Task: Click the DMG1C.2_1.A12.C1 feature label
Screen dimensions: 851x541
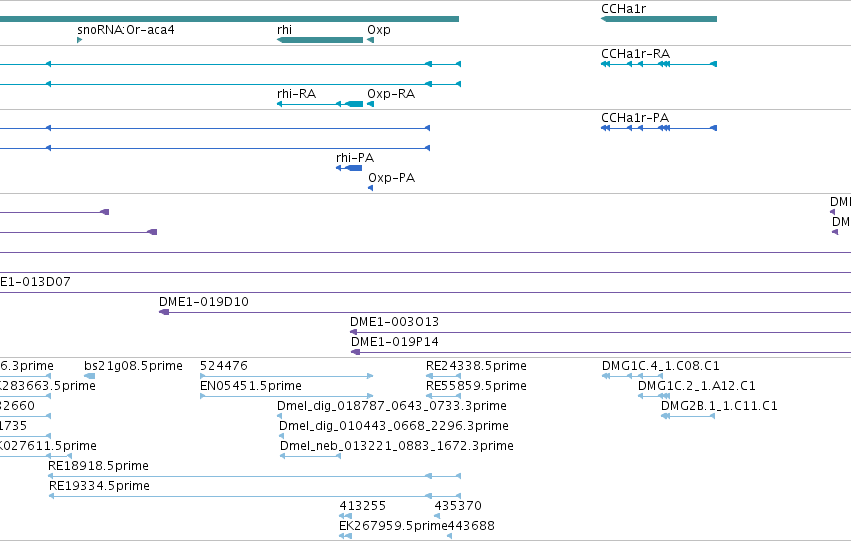Action: click(696, 386)
